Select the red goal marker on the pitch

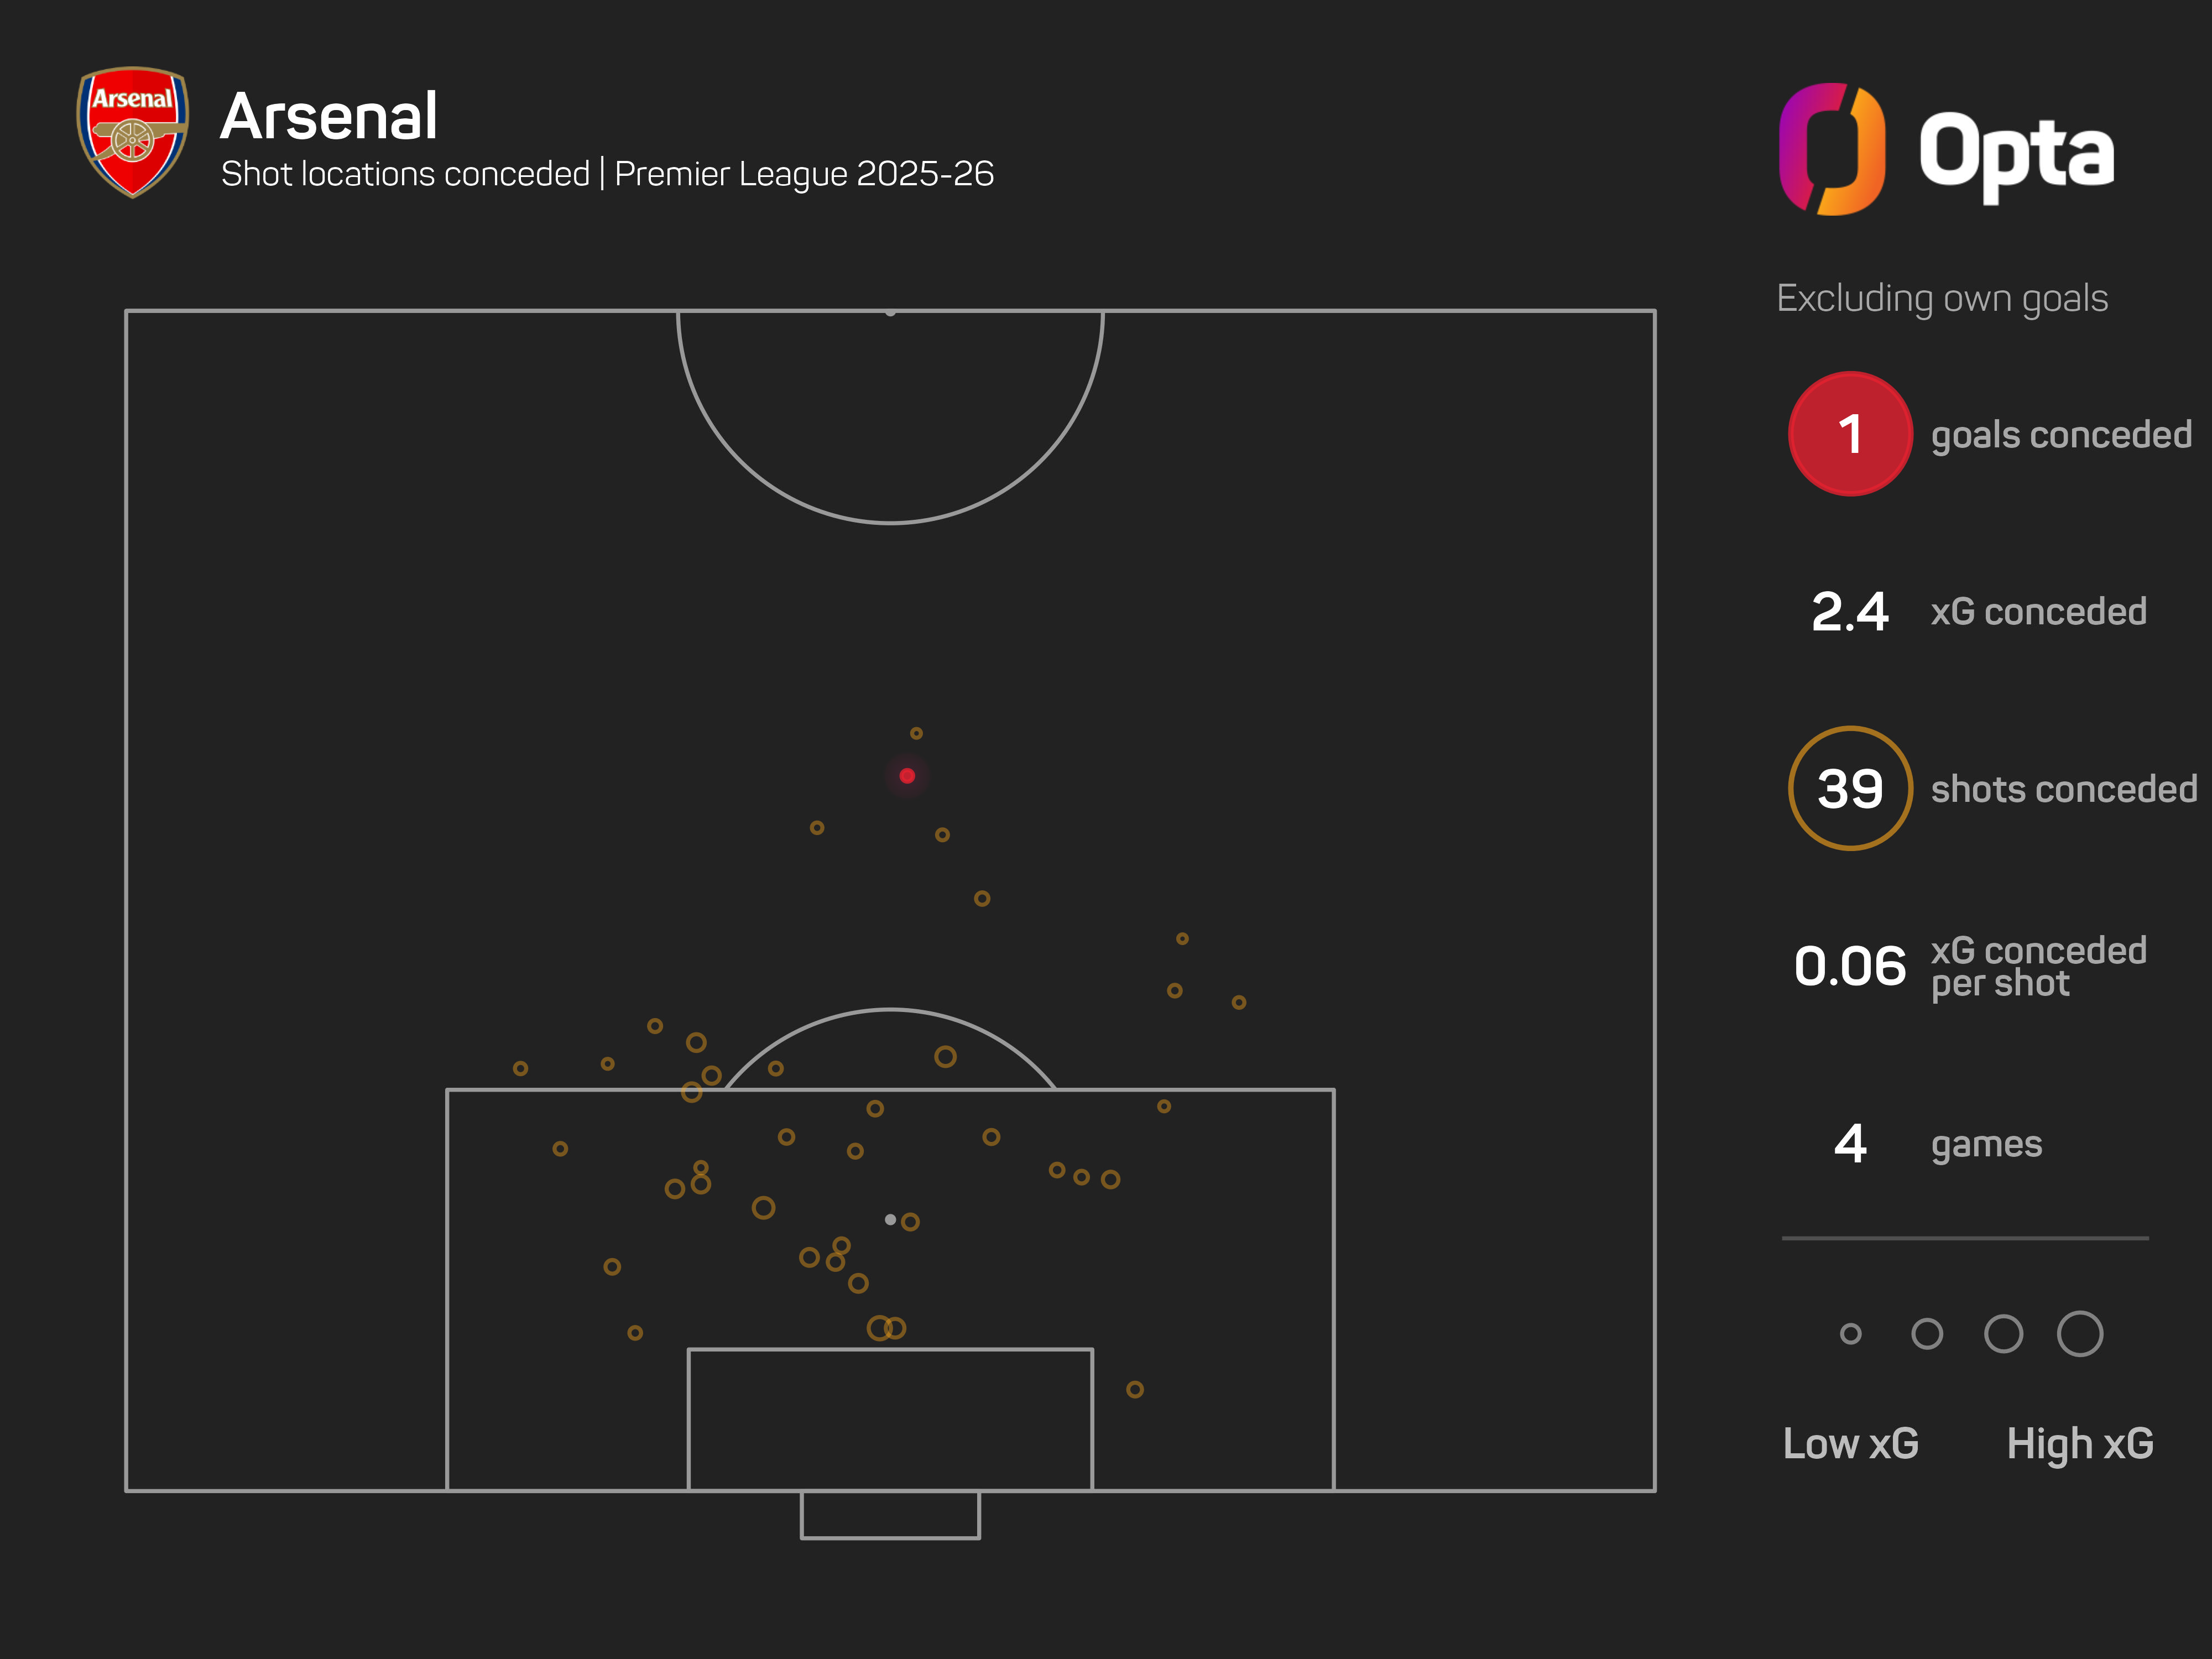click(907, 776)
